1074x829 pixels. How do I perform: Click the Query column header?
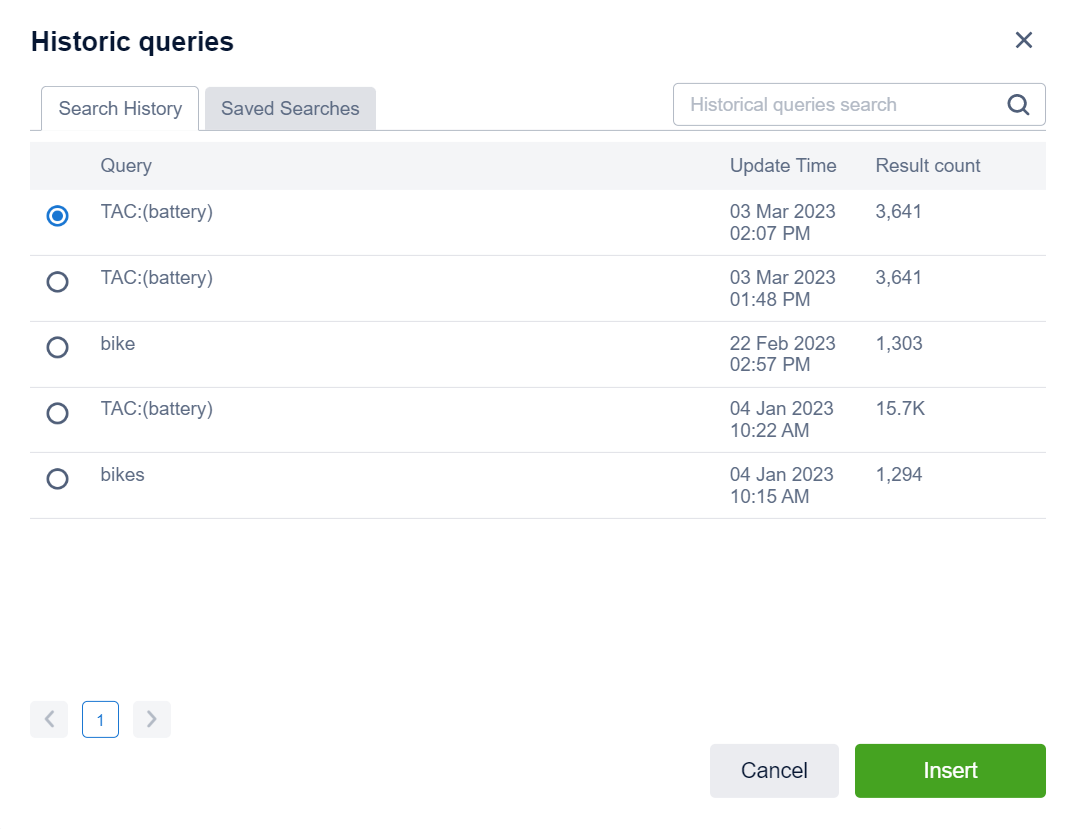[x=126, y=166]
